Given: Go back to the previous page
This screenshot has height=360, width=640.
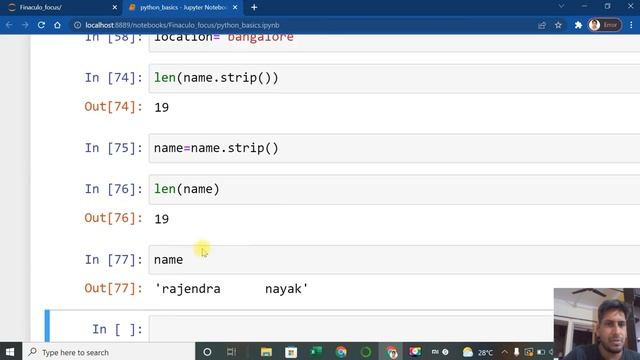Looking at the screenshot, I should [x=9, y=25].
